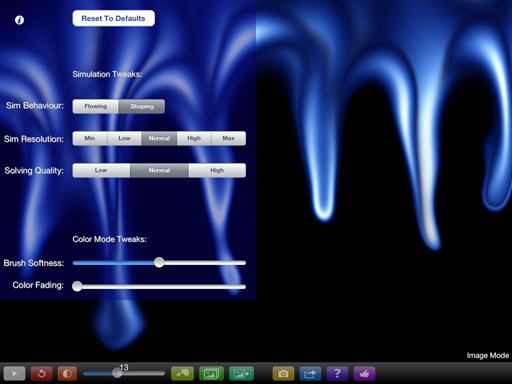Screen dimensions: 512x384
Task: Open the info icon at top left
Action: [19, 20]
